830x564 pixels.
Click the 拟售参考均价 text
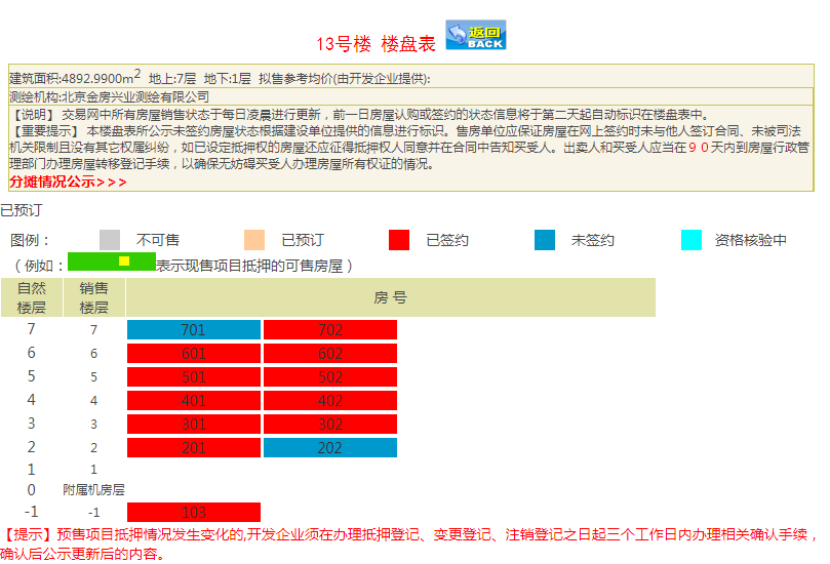(x=344, y=79)
